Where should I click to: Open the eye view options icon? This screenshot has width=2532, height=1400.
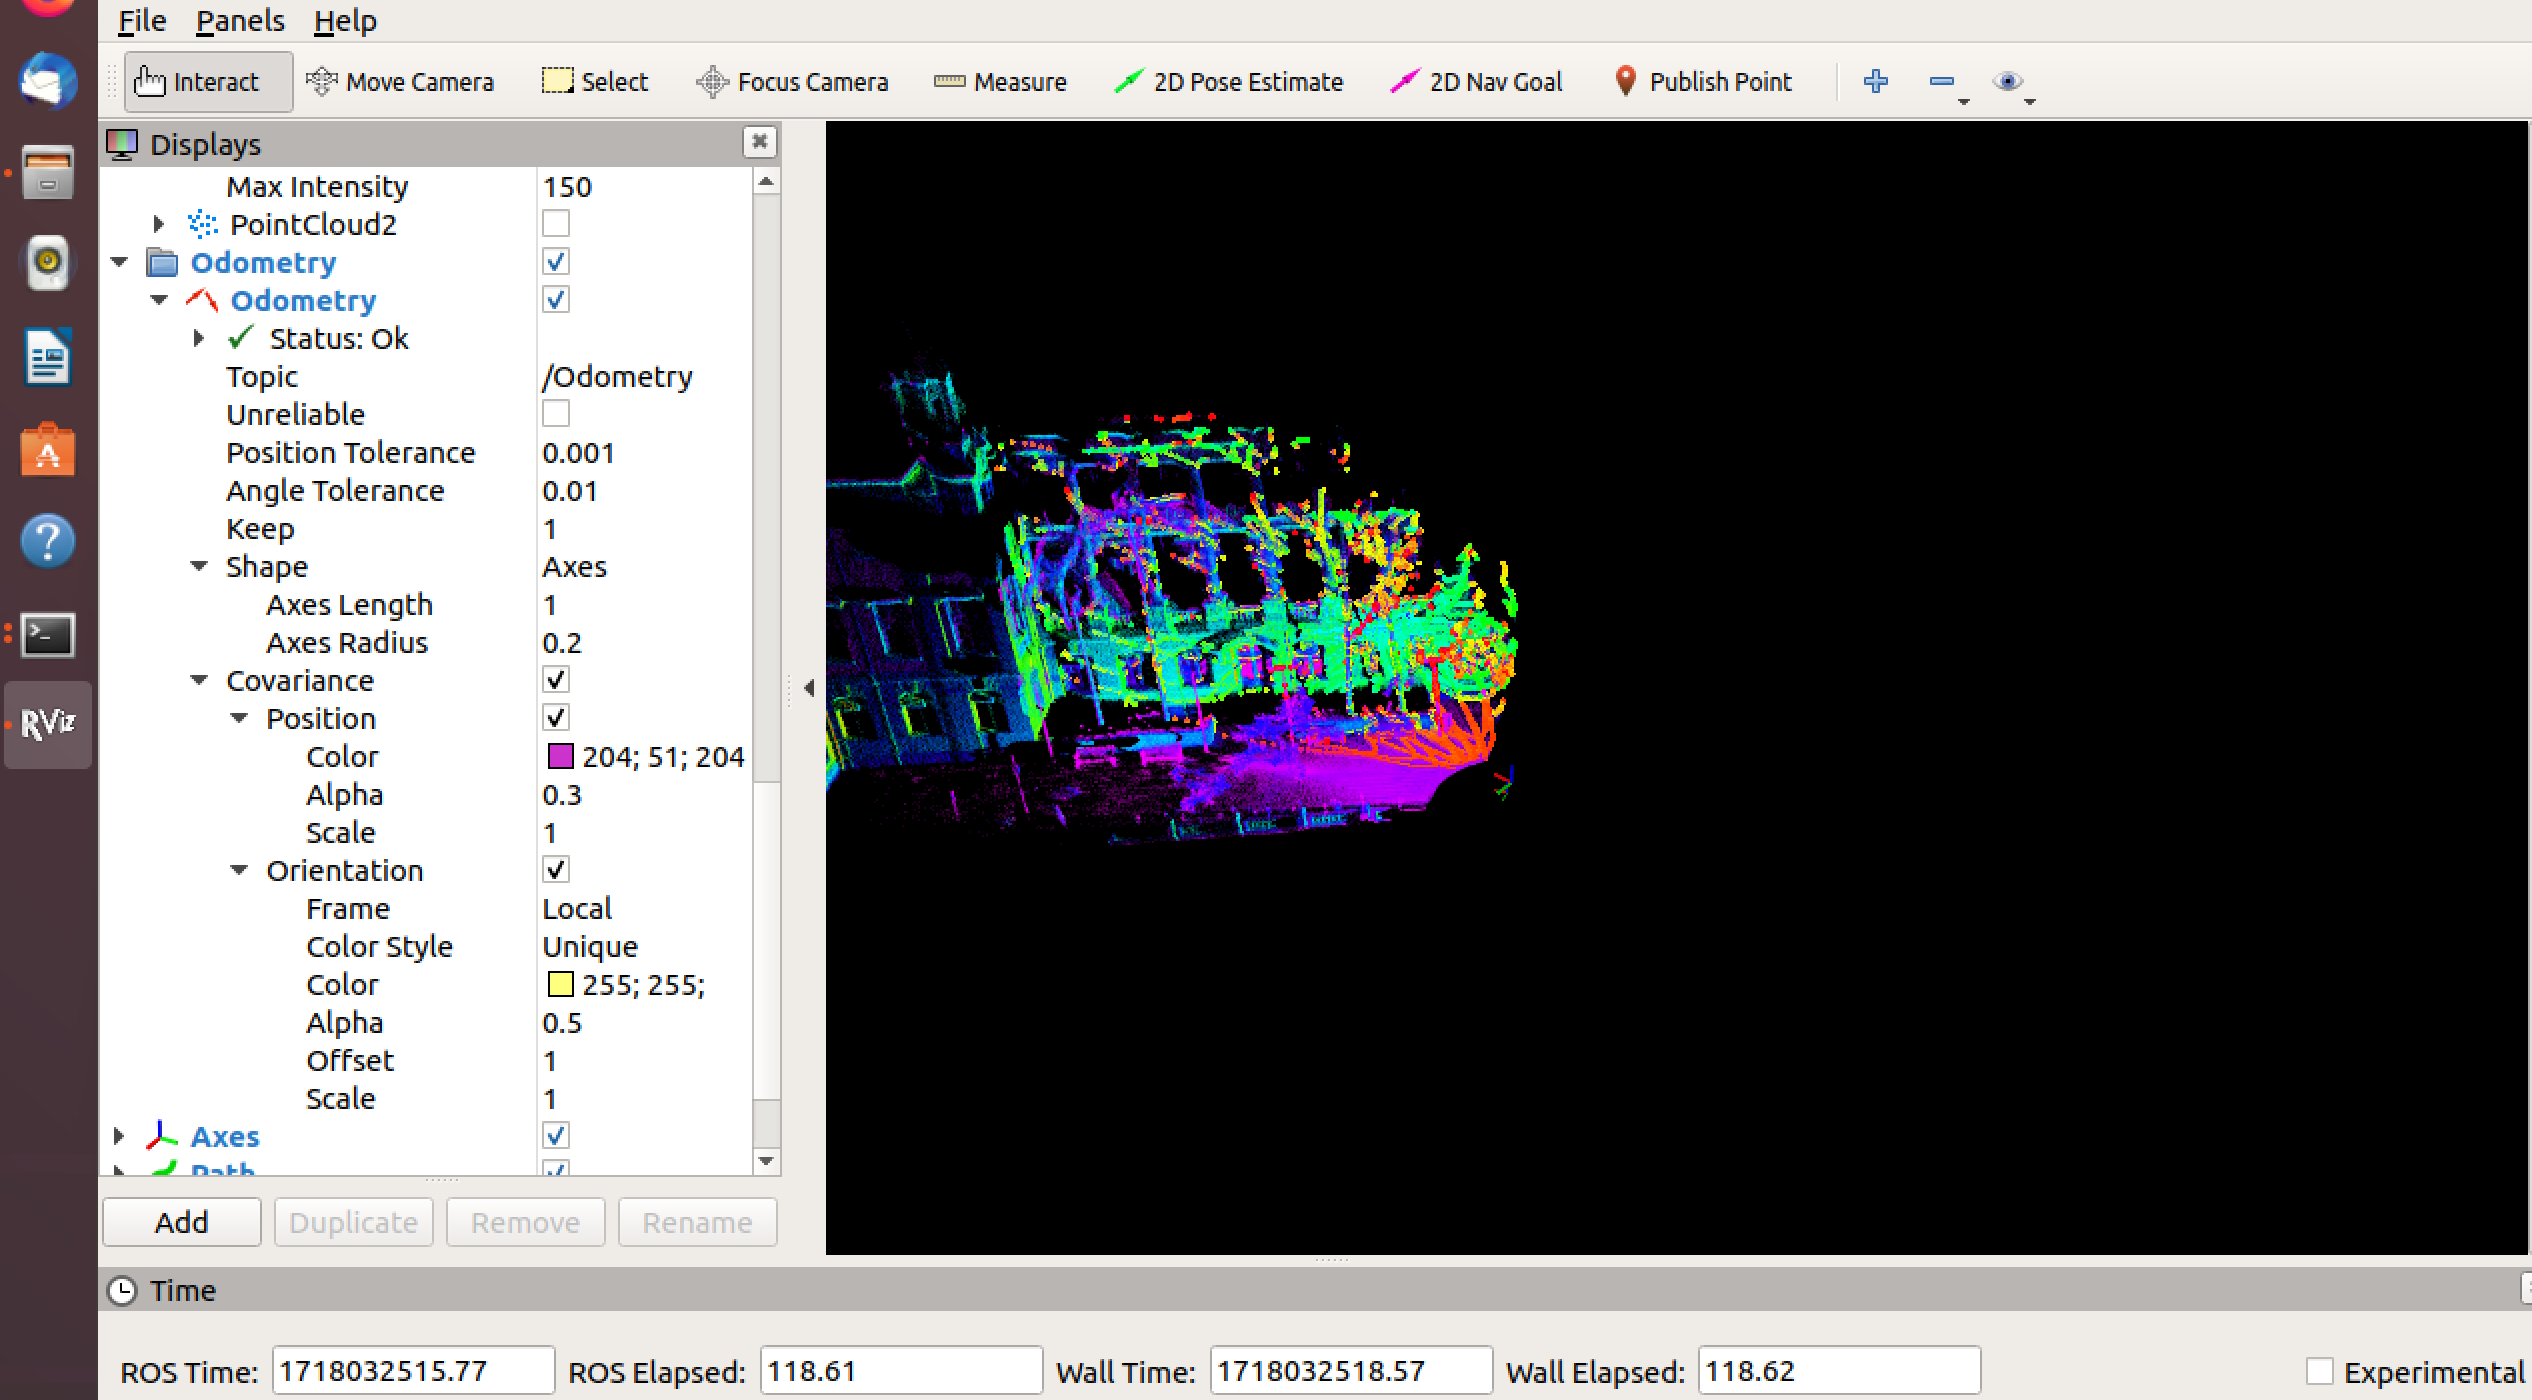coord(2006,82)
